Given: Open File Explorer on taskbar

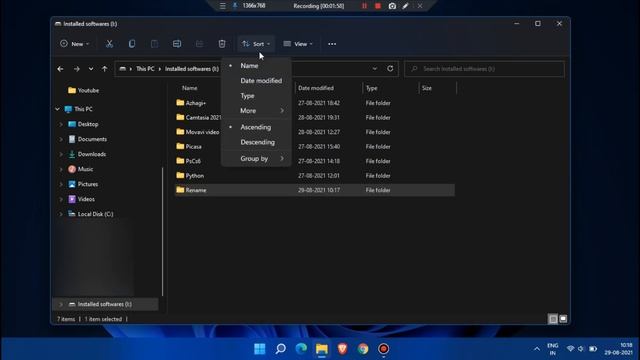Looking at the screenshot, I should (x=322, y=349).
